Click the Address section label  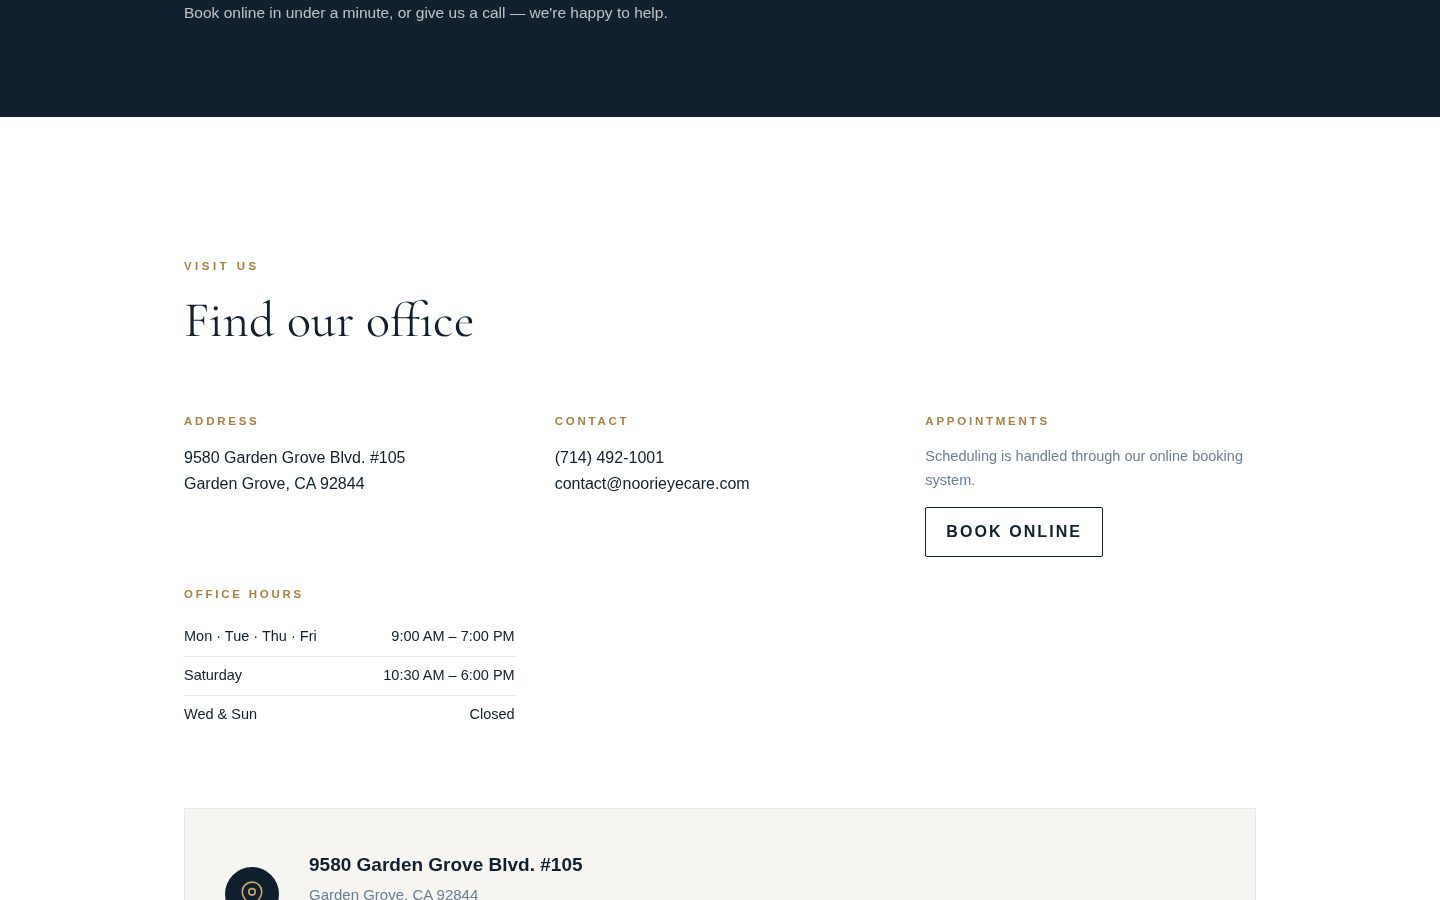[x=221, y=421]
